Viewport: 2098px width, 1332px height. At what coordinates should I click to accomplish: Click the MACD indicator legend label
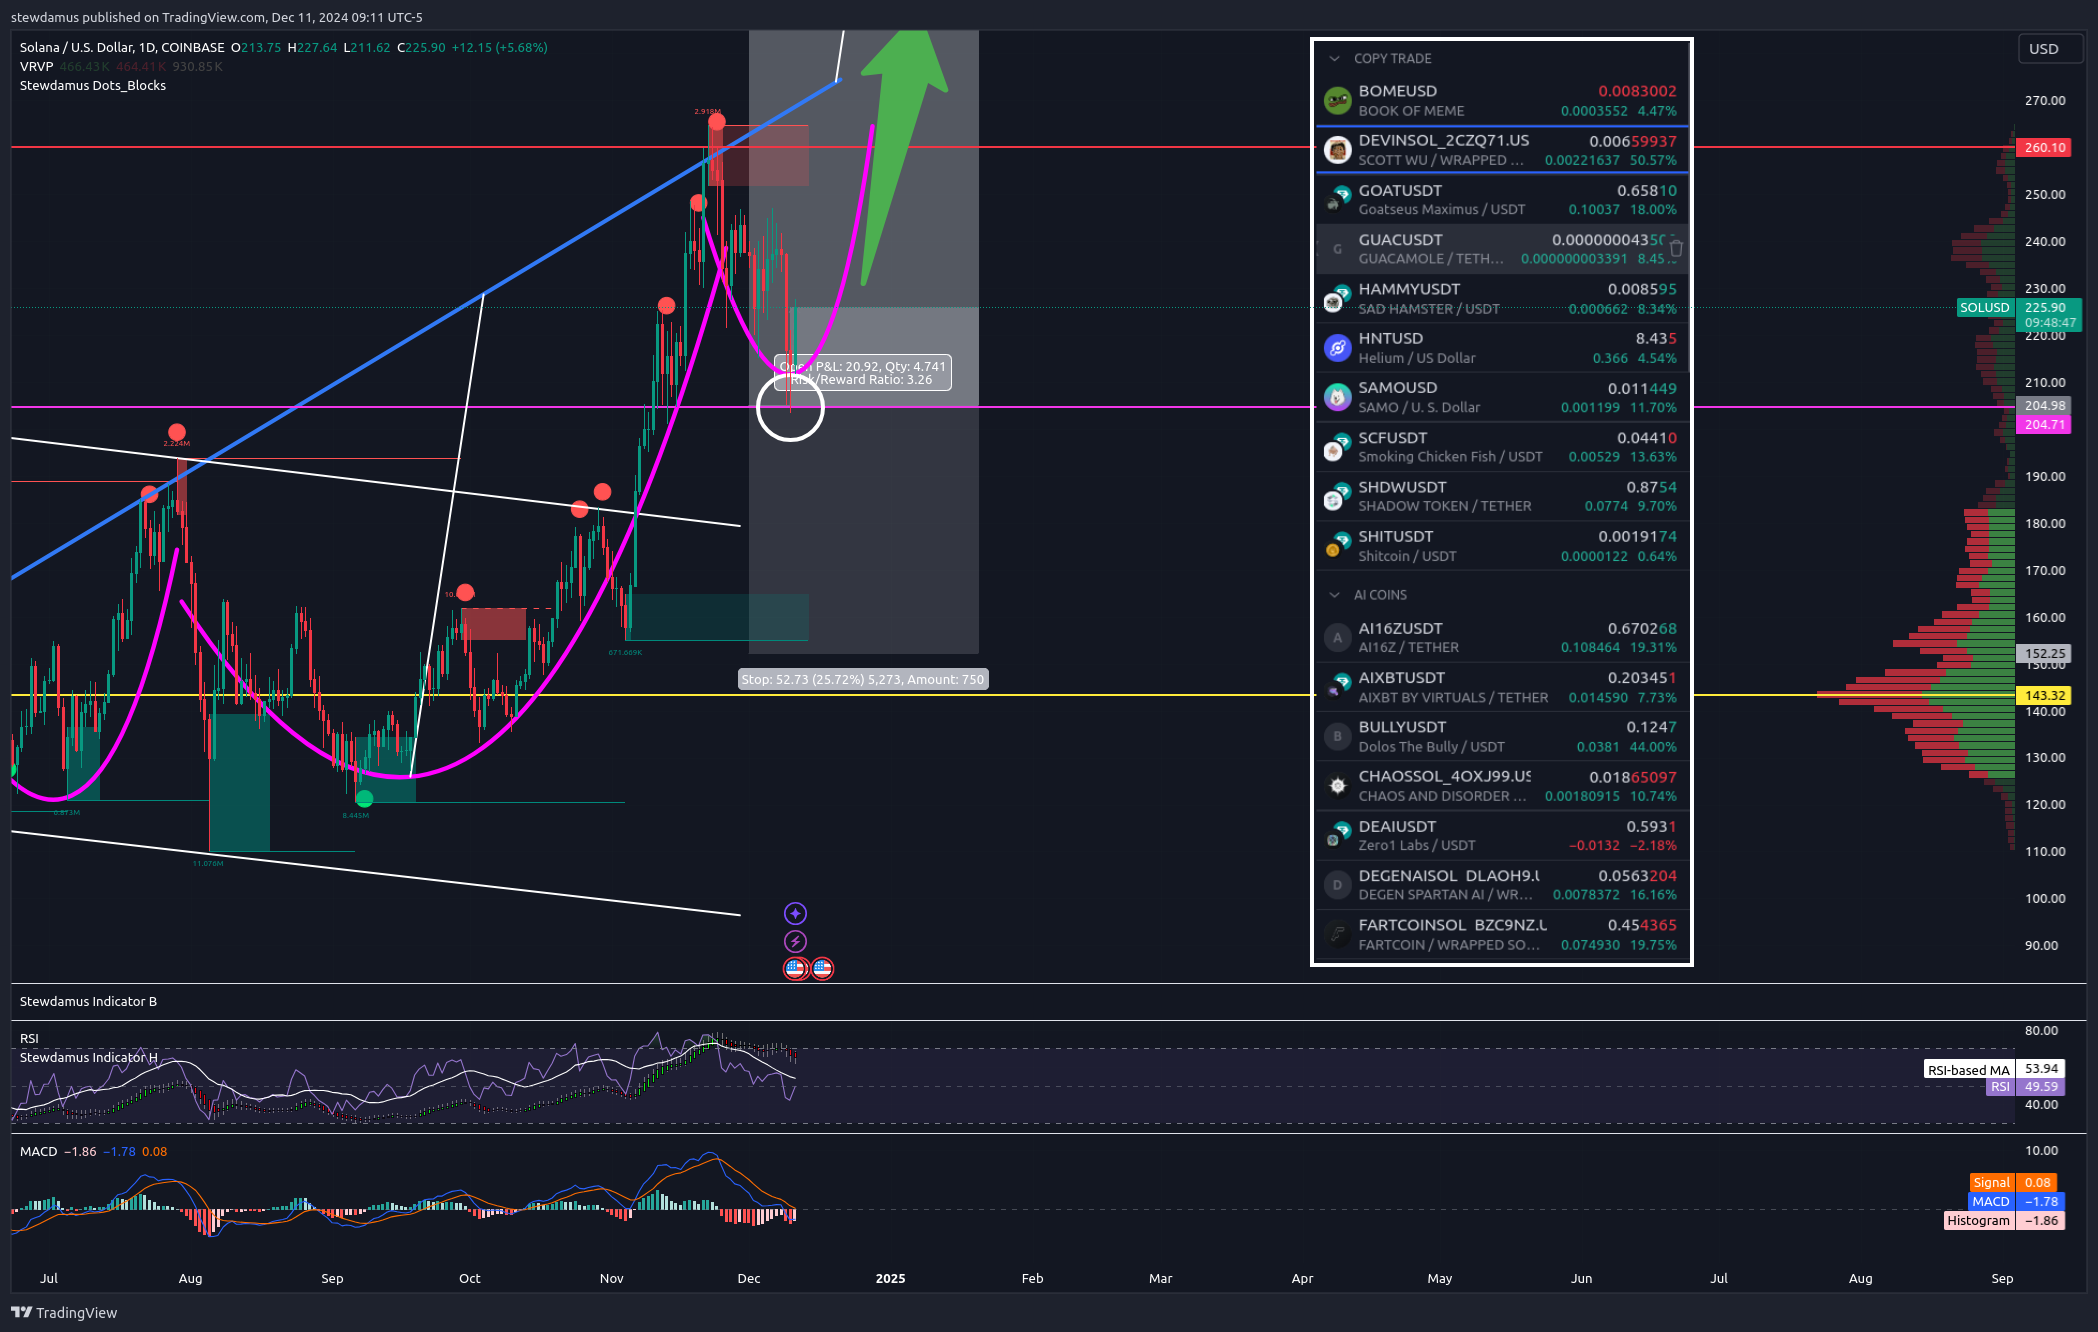[x=39, y=1151]
